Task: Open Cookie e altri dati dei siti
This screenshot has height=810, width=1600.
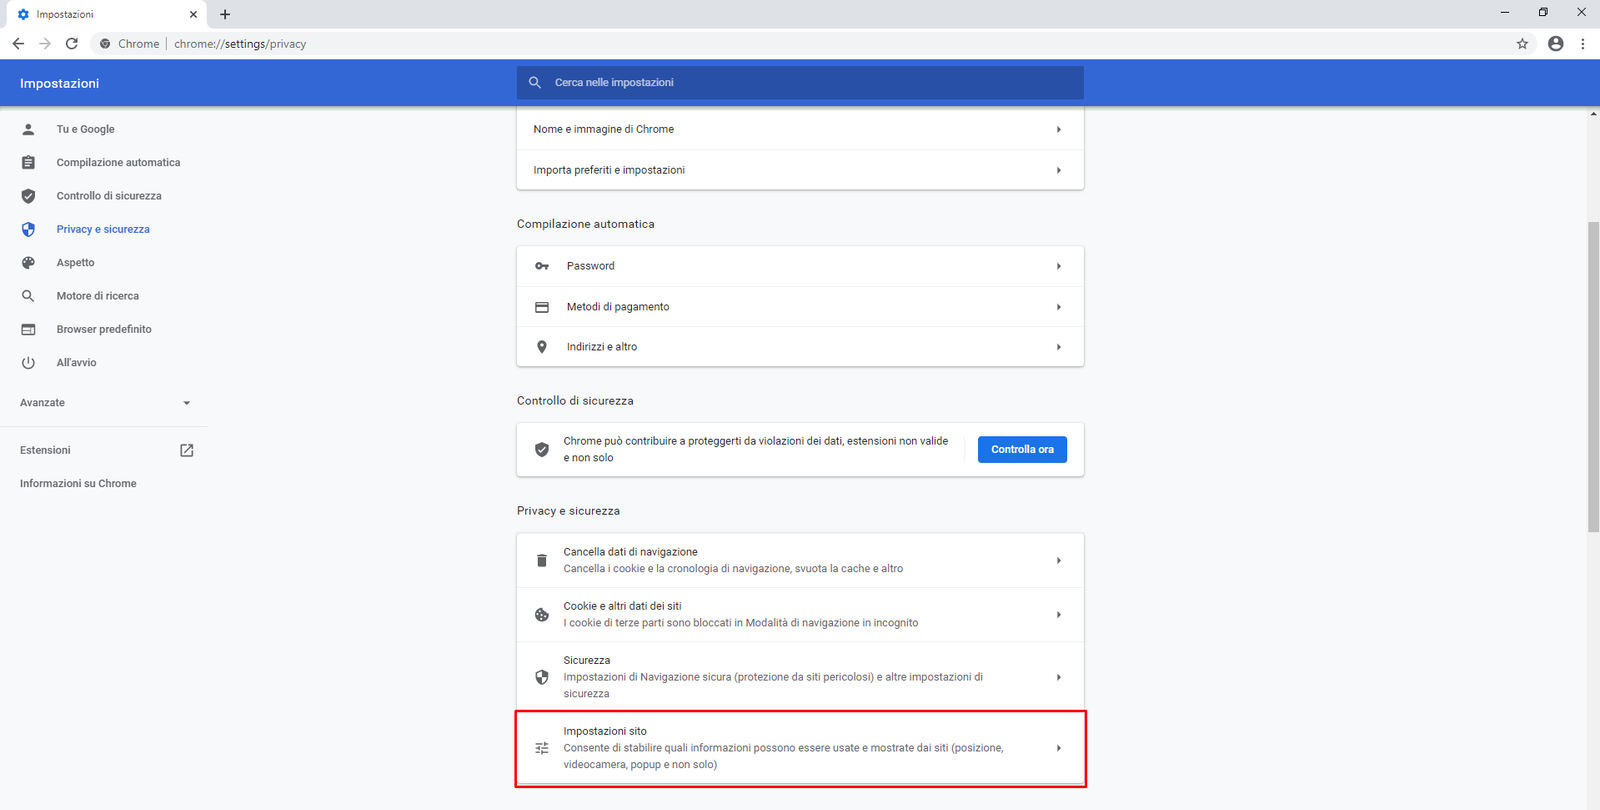Action: point(799,614)
